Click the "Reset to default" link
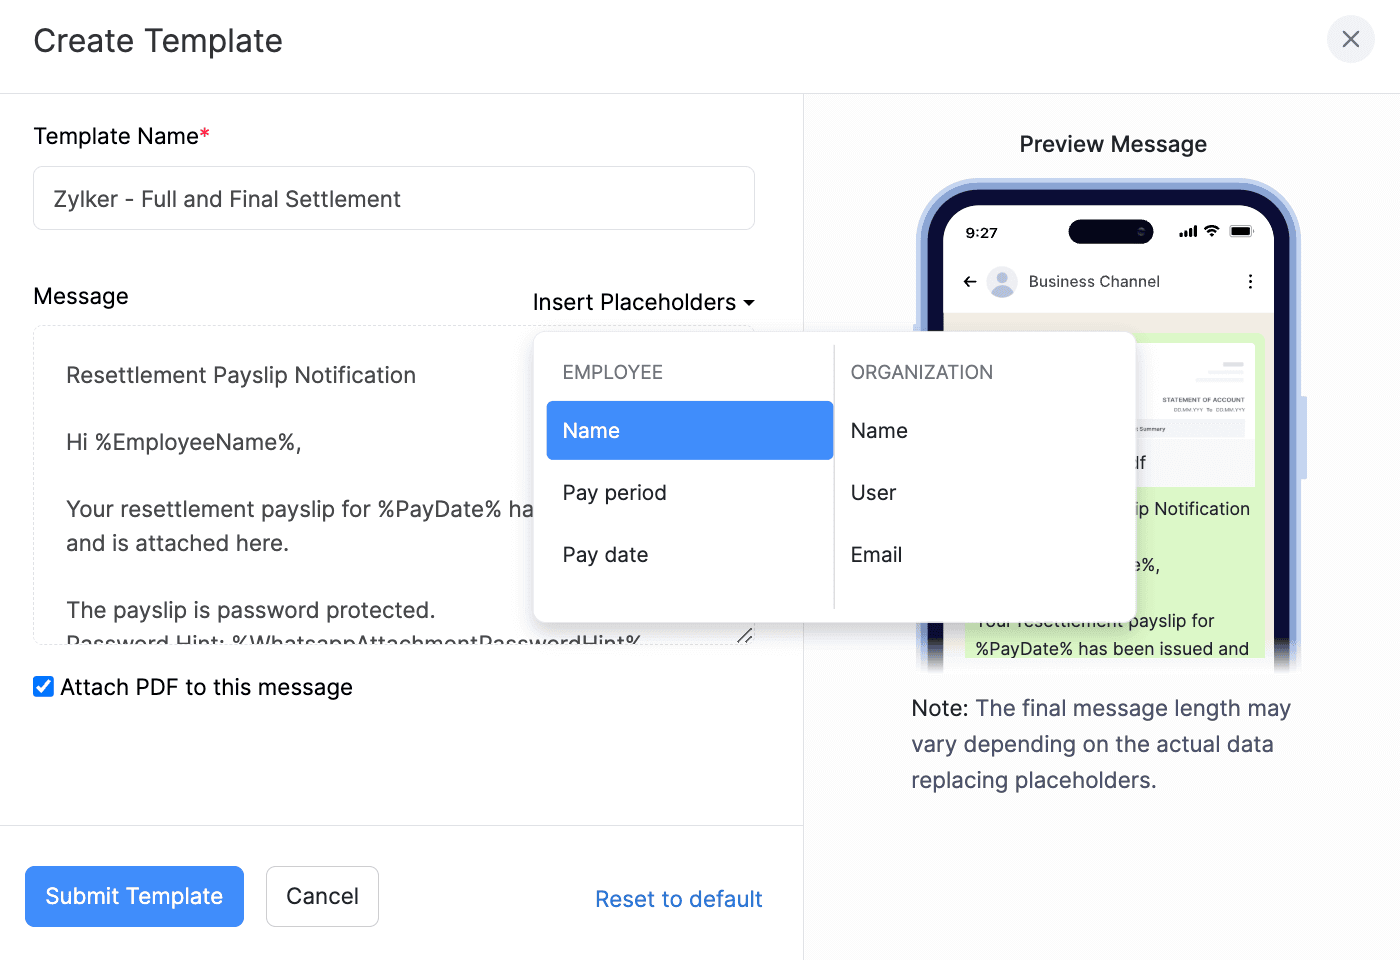Viewport: 1400px width, 960px height. click(x=678, y=898)
